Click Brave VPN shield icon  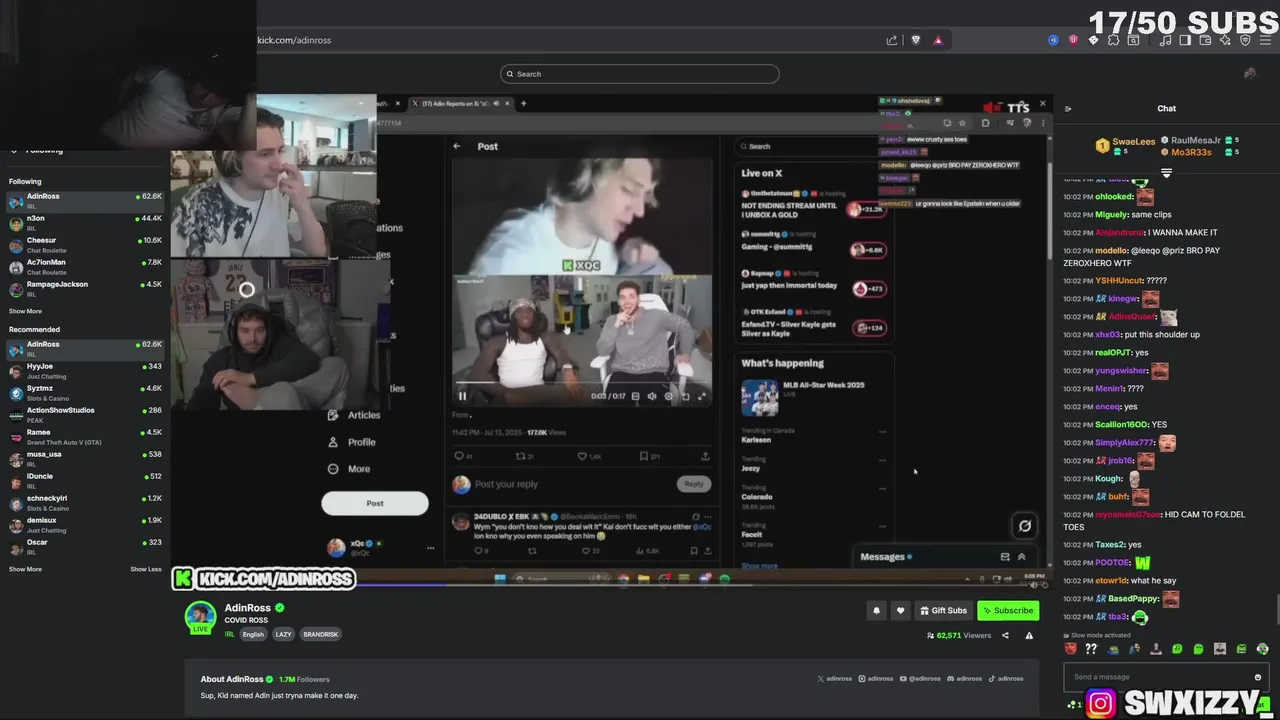[1245, 40]
